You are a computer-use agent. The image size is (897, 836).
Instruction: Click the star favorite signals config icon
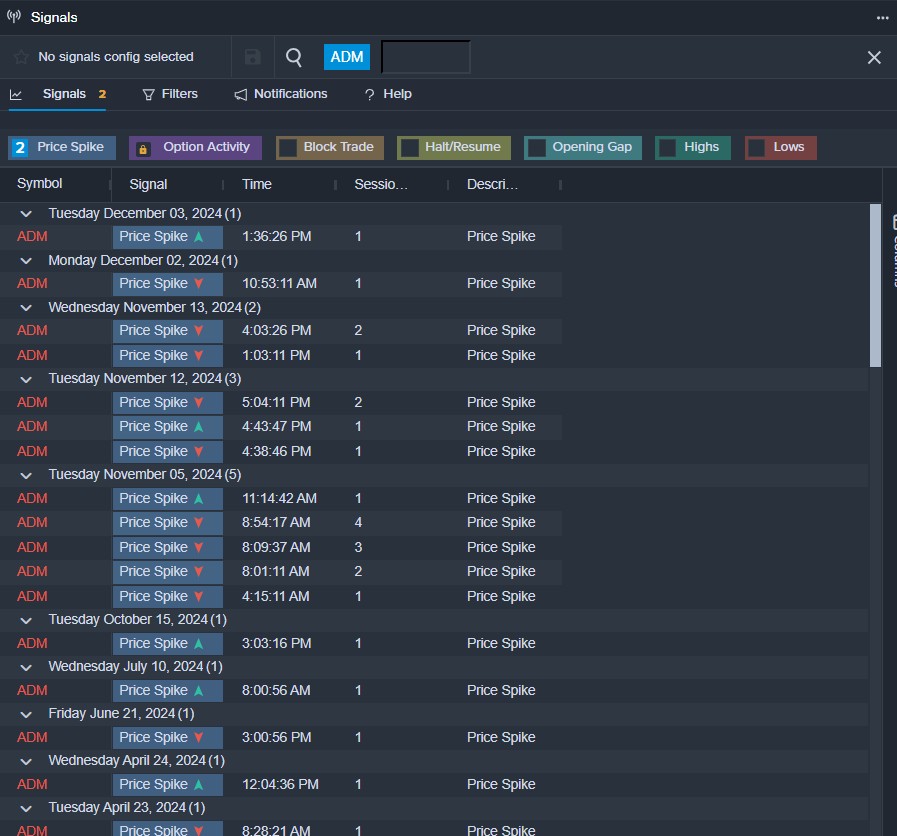21,57
